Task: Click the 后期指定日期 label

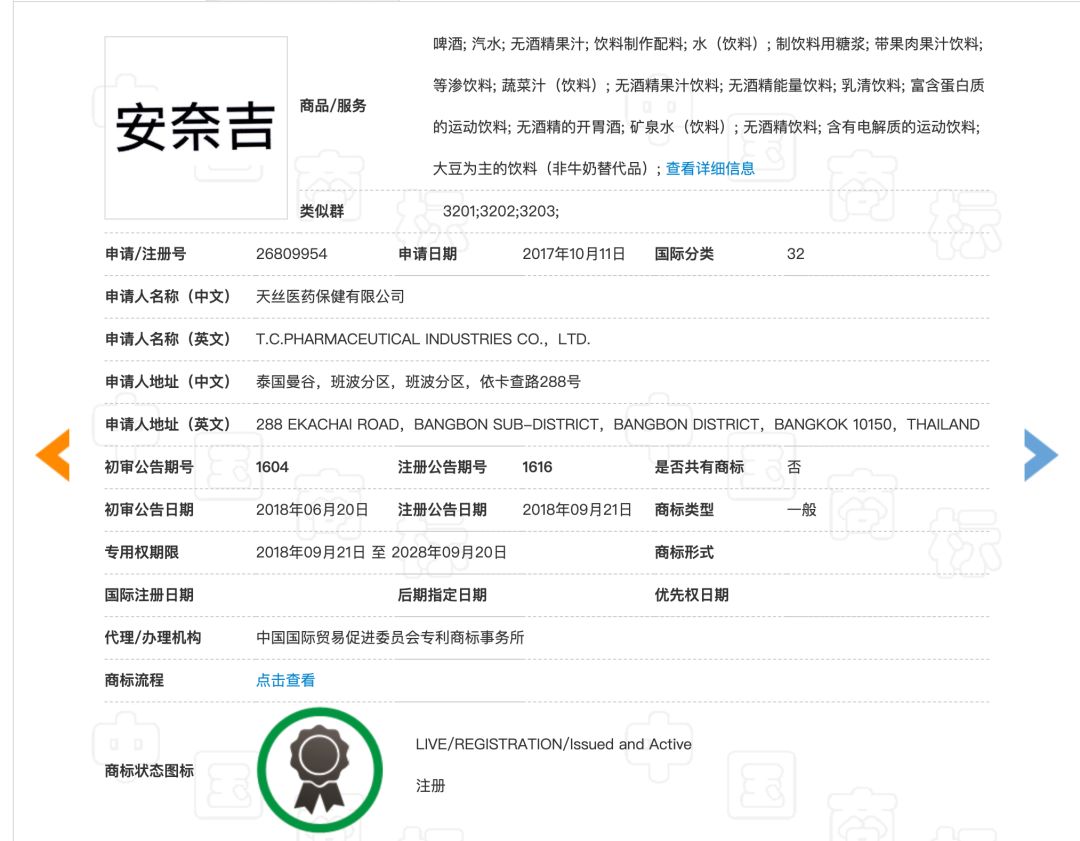Action: (442, 595)
